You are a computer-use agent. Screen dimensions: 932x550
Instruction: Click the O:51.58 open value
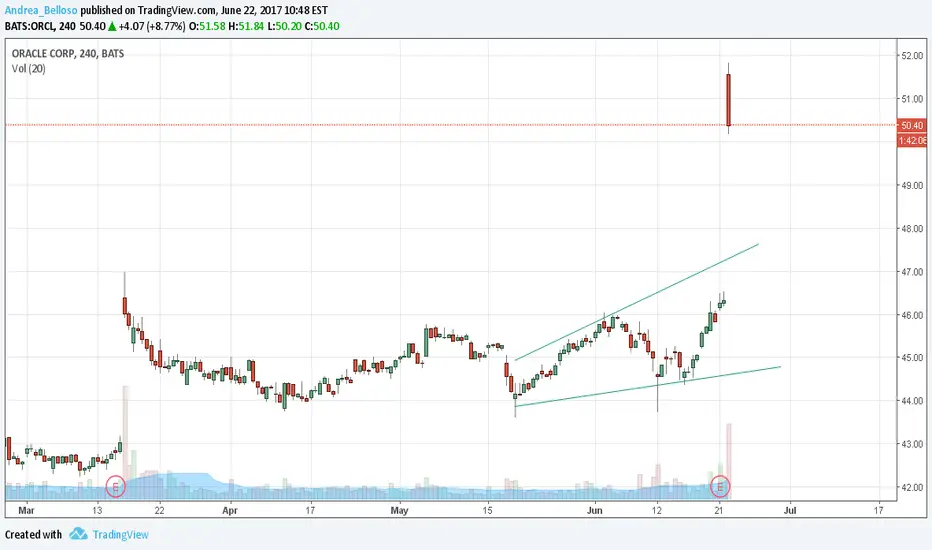click(x=207, y=26)
